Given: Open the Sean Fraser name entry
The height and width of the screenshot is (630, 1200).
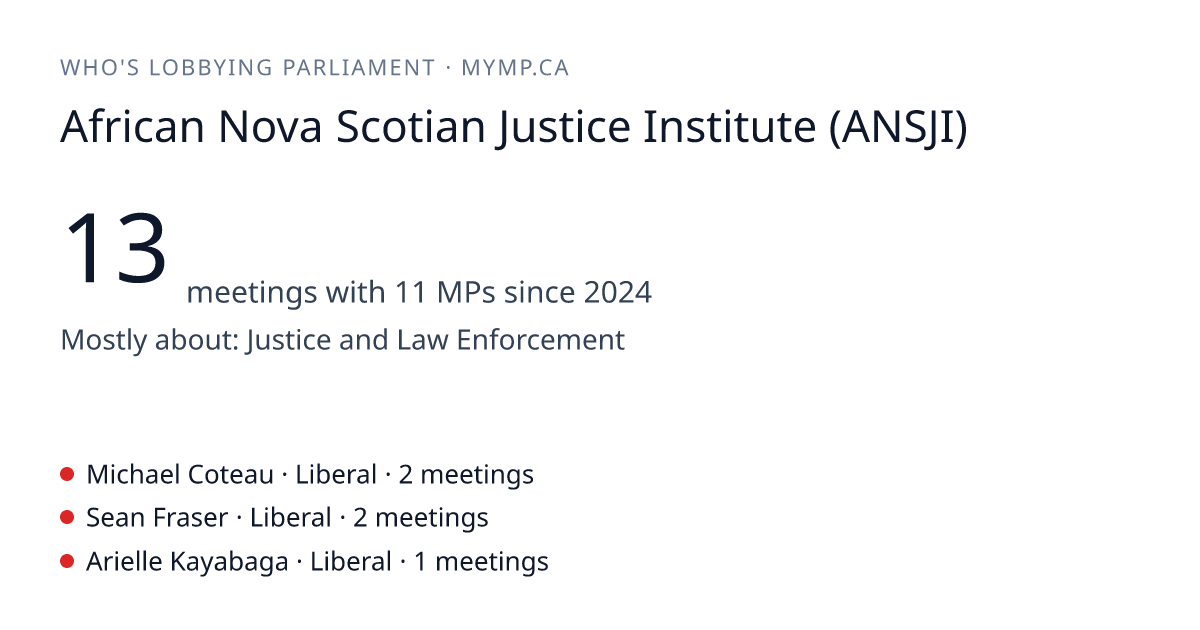Looking at the screenshot, I should tap(157, 517).
